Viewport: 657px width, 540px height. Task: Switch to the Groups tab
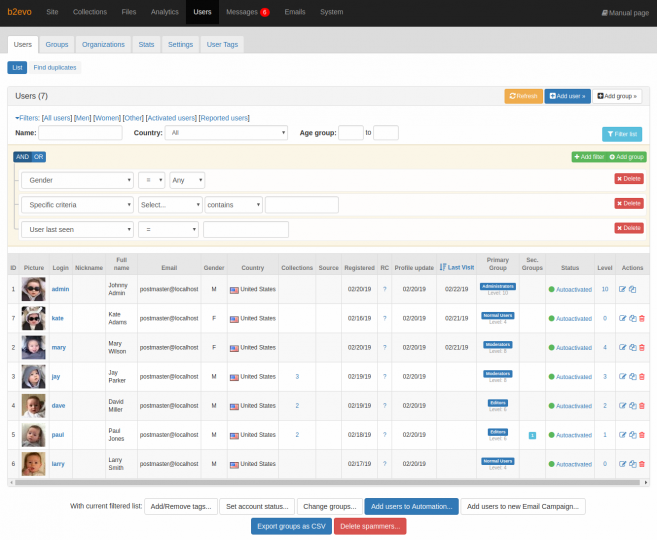click(x=57, y=44)
